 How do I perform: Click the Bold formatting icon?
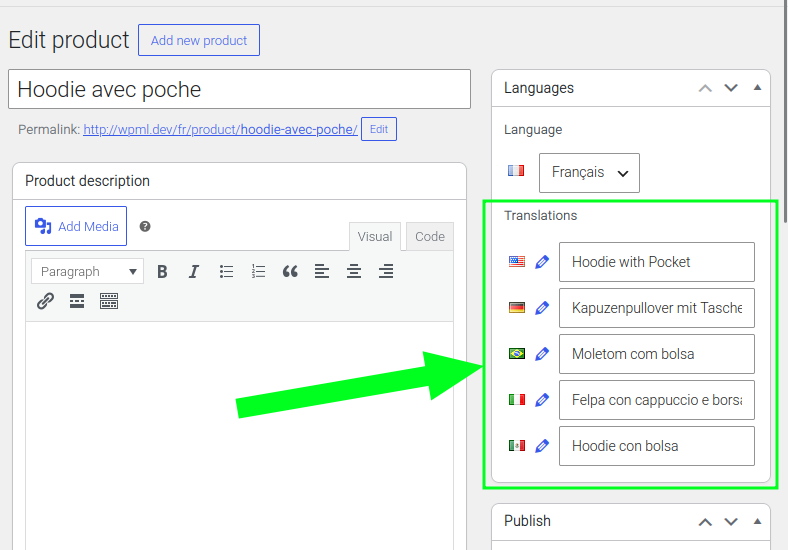click(x=162, y=271)
